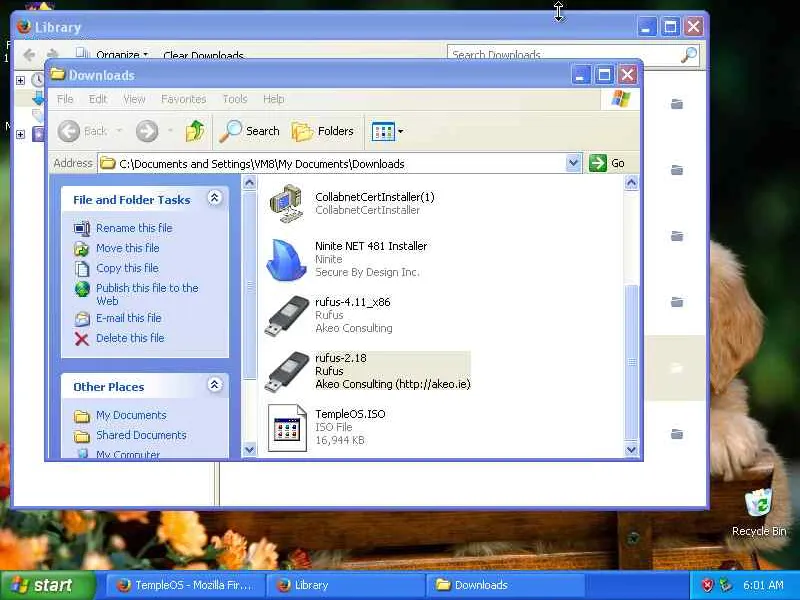Collapse File and Folder Tasks panel
This screenshot has height=600, width=800.
click(215, 198)
